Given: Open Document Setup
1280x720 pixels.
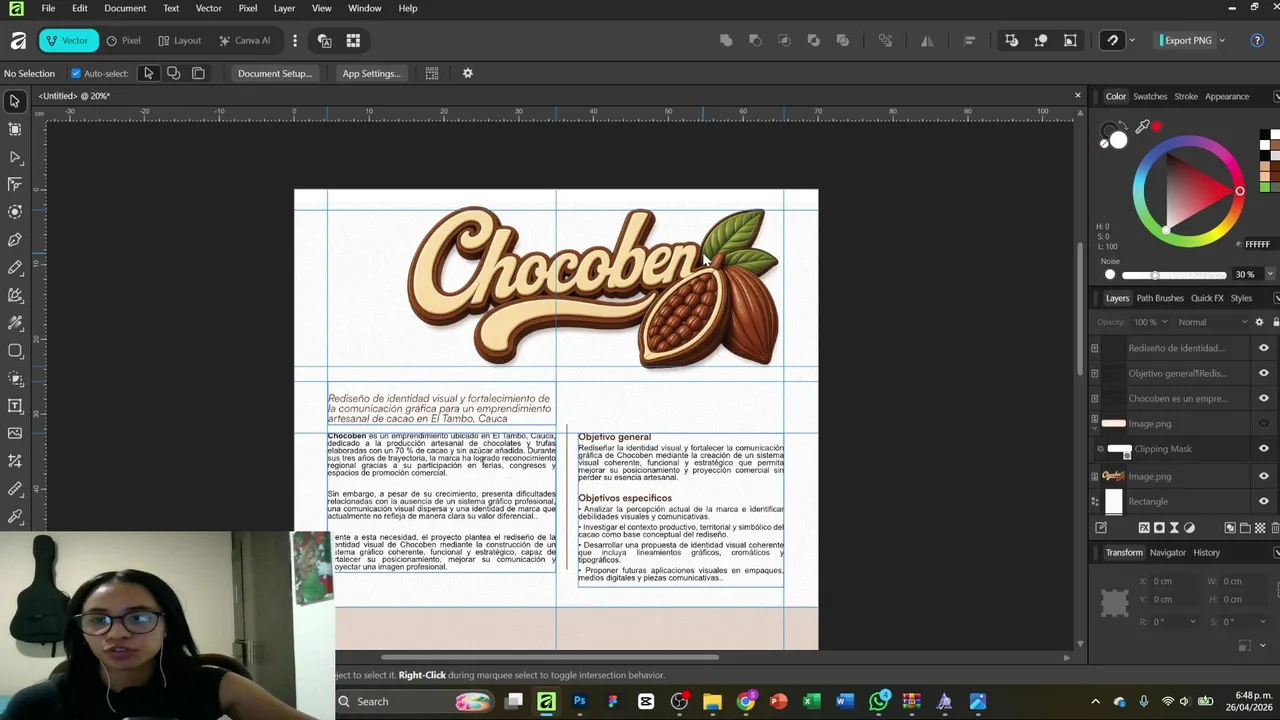Looking at the screenshot, I should (275, 73).
